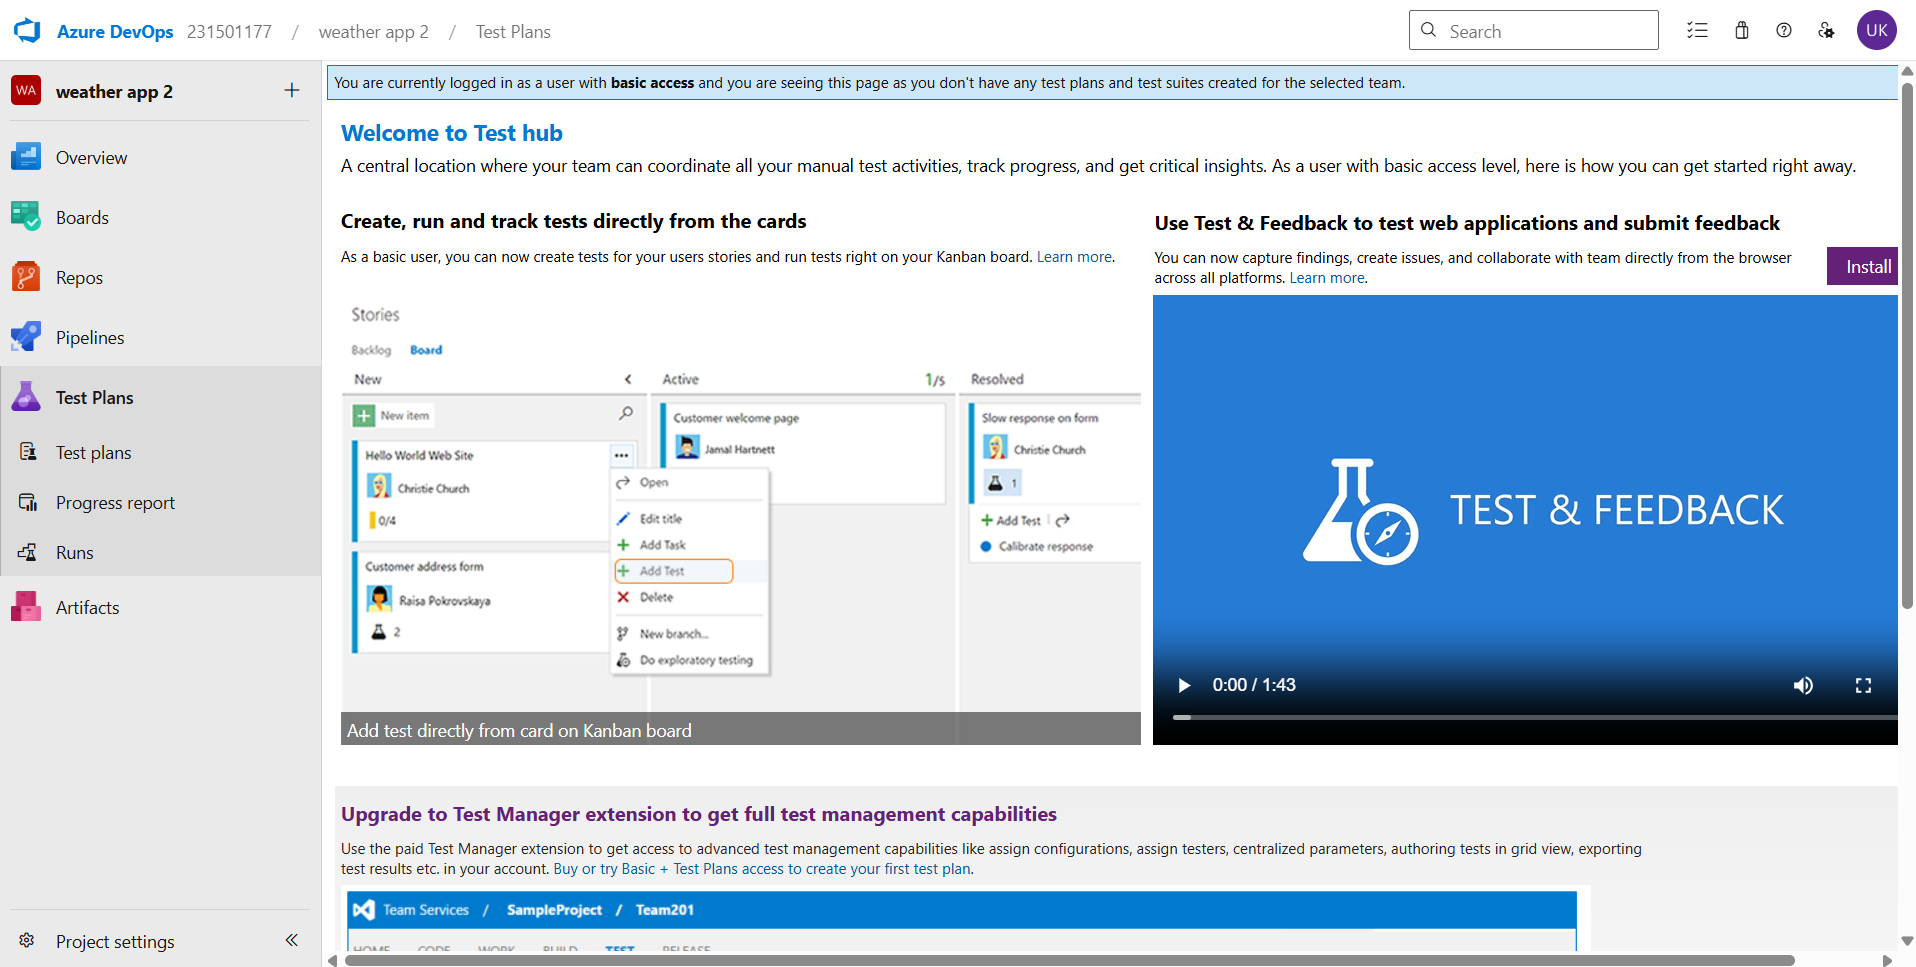This screenshot has height=967, width=1916.
Task: Open Repos from the sidebar
Action: pyautogui.click(x=161, y=277)
